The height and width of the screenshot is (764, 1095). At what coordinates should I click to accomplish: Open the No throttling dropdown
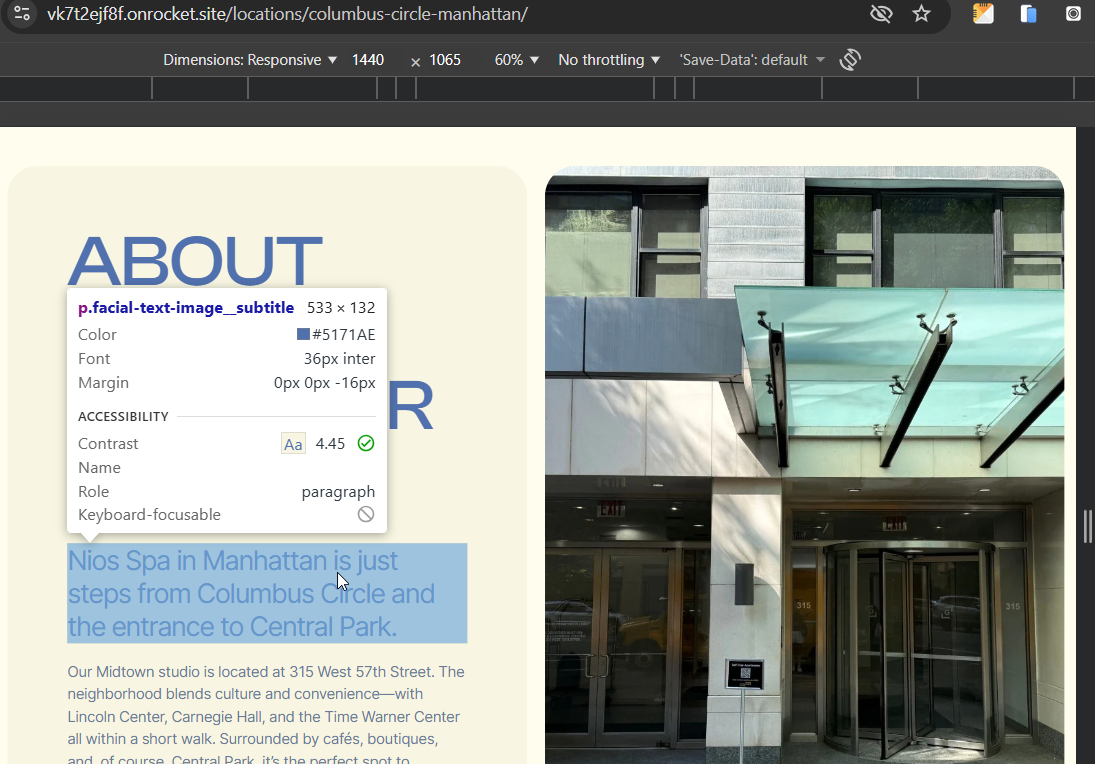pos(609,60)
